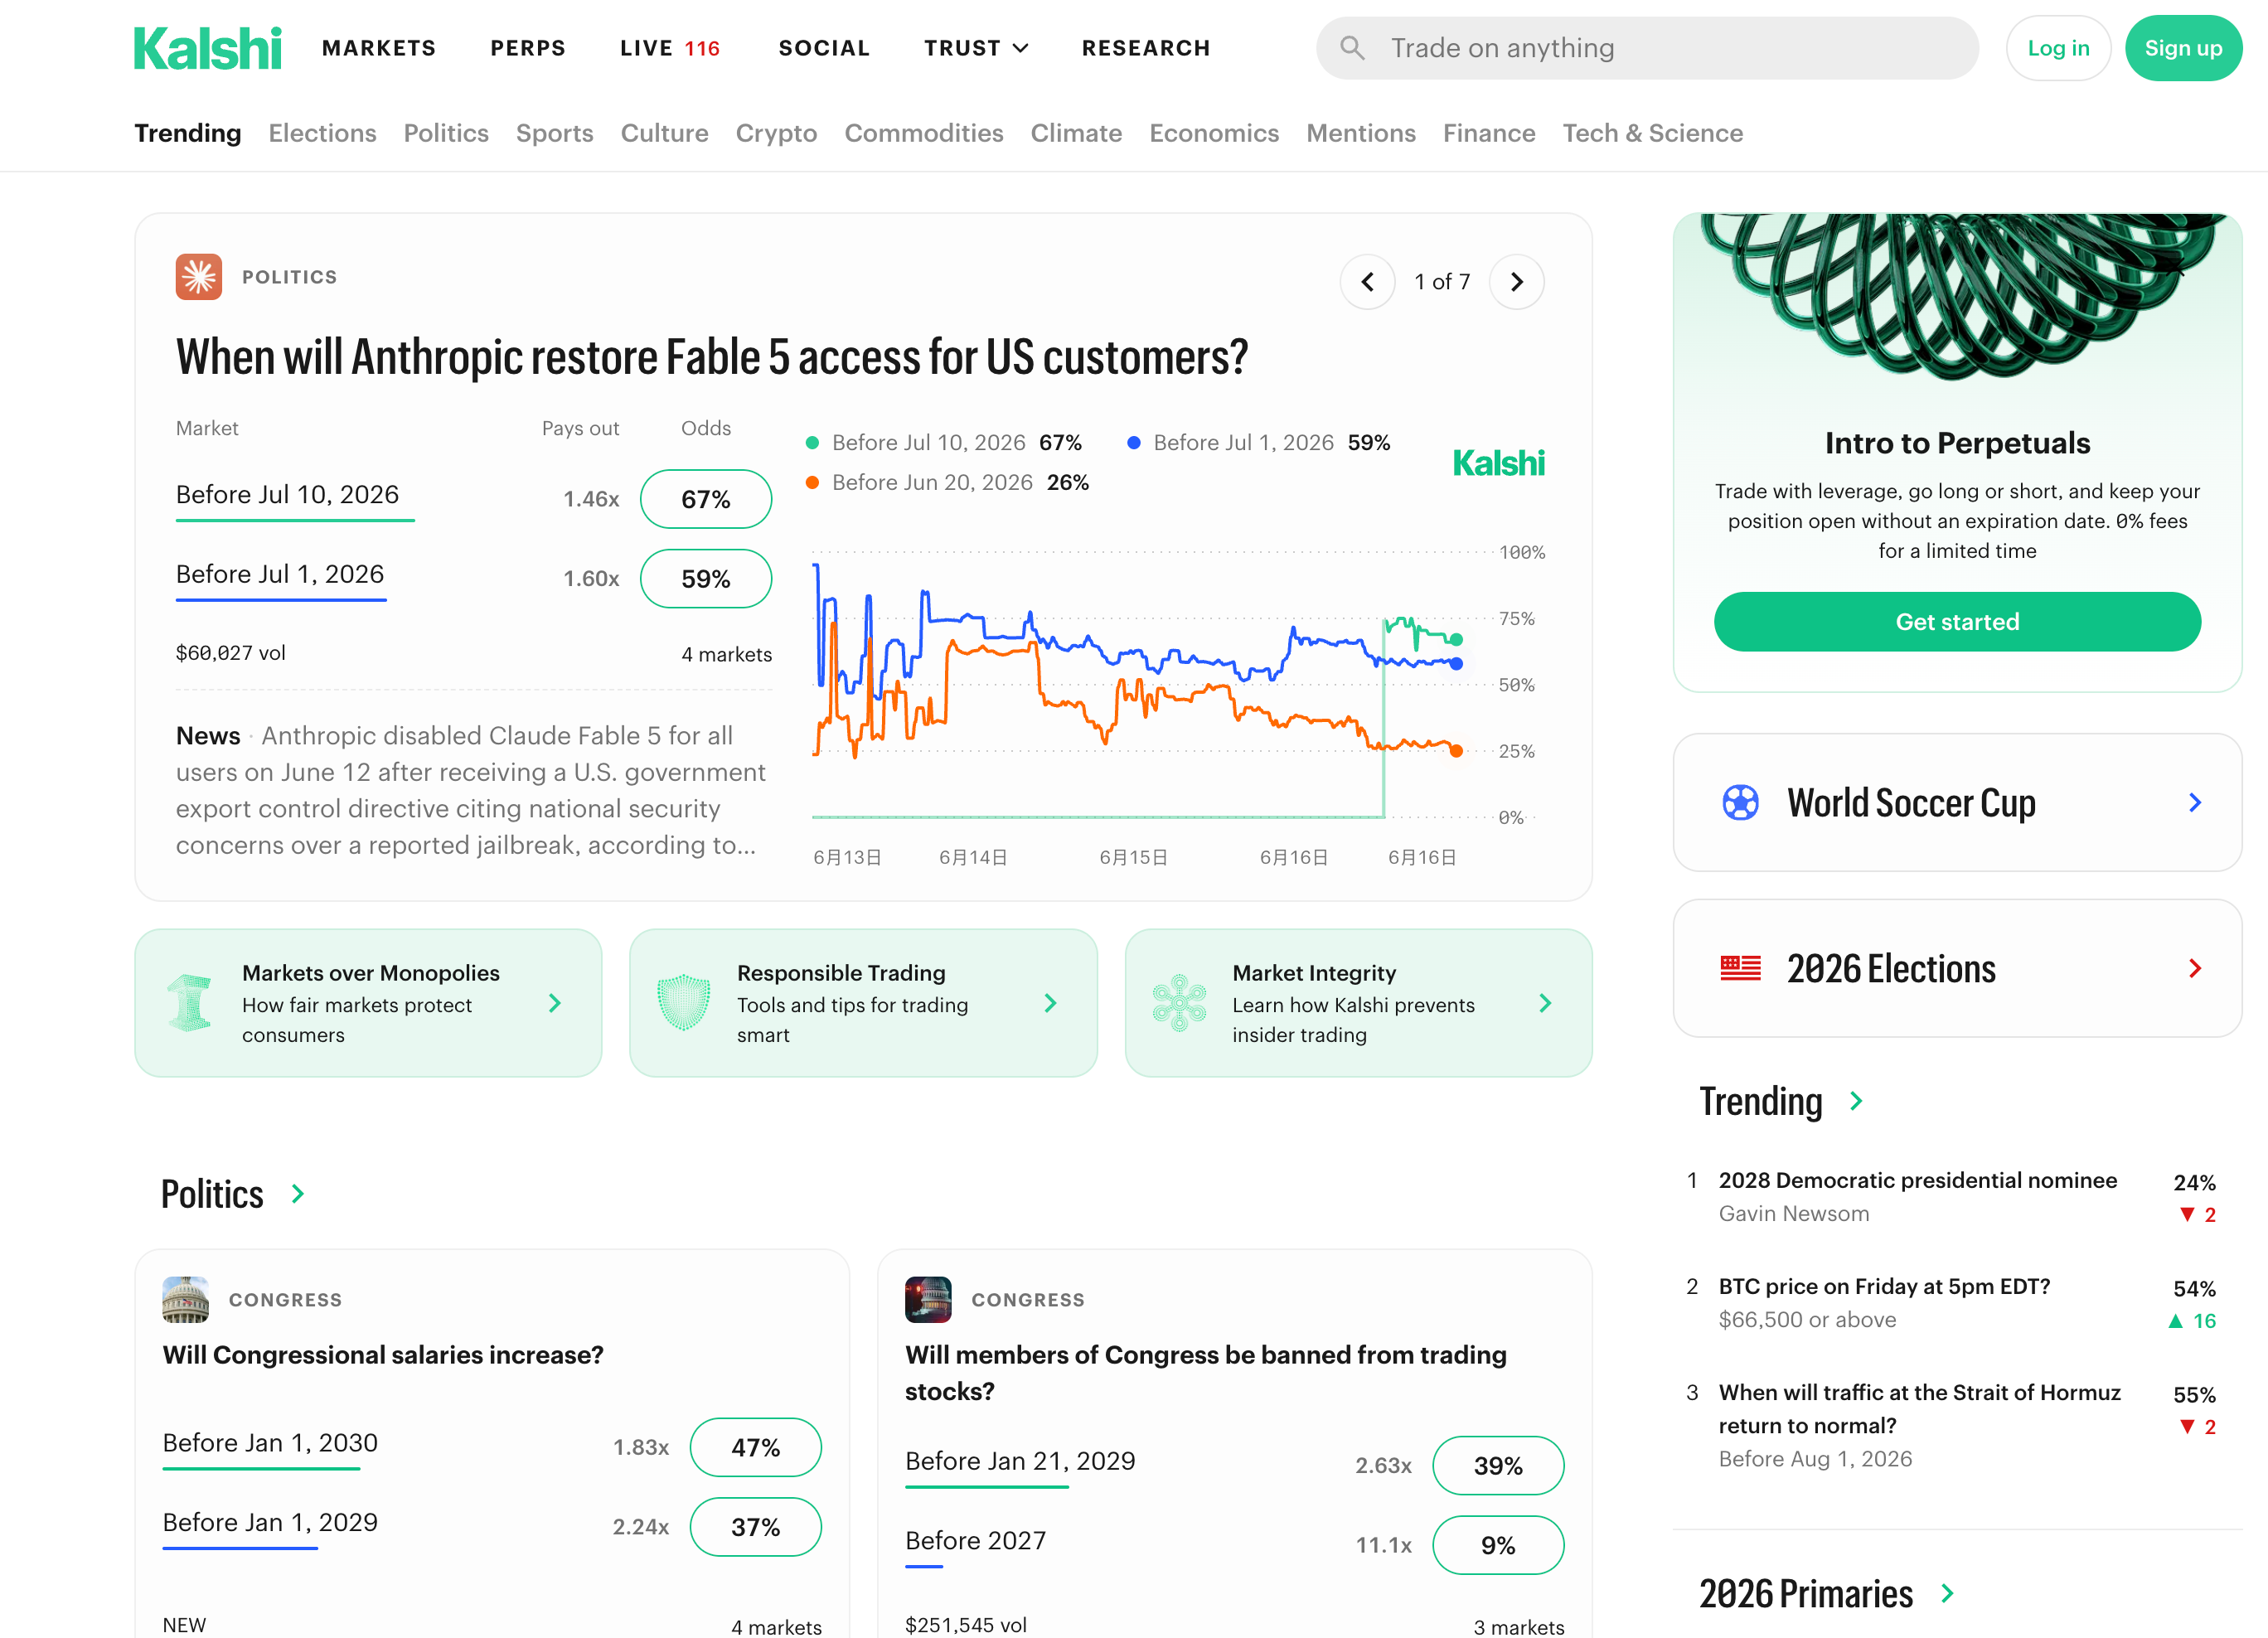Select the 67% odds for Jul 10
This screenshot has height=1638, width=2268.
point(705,499)
